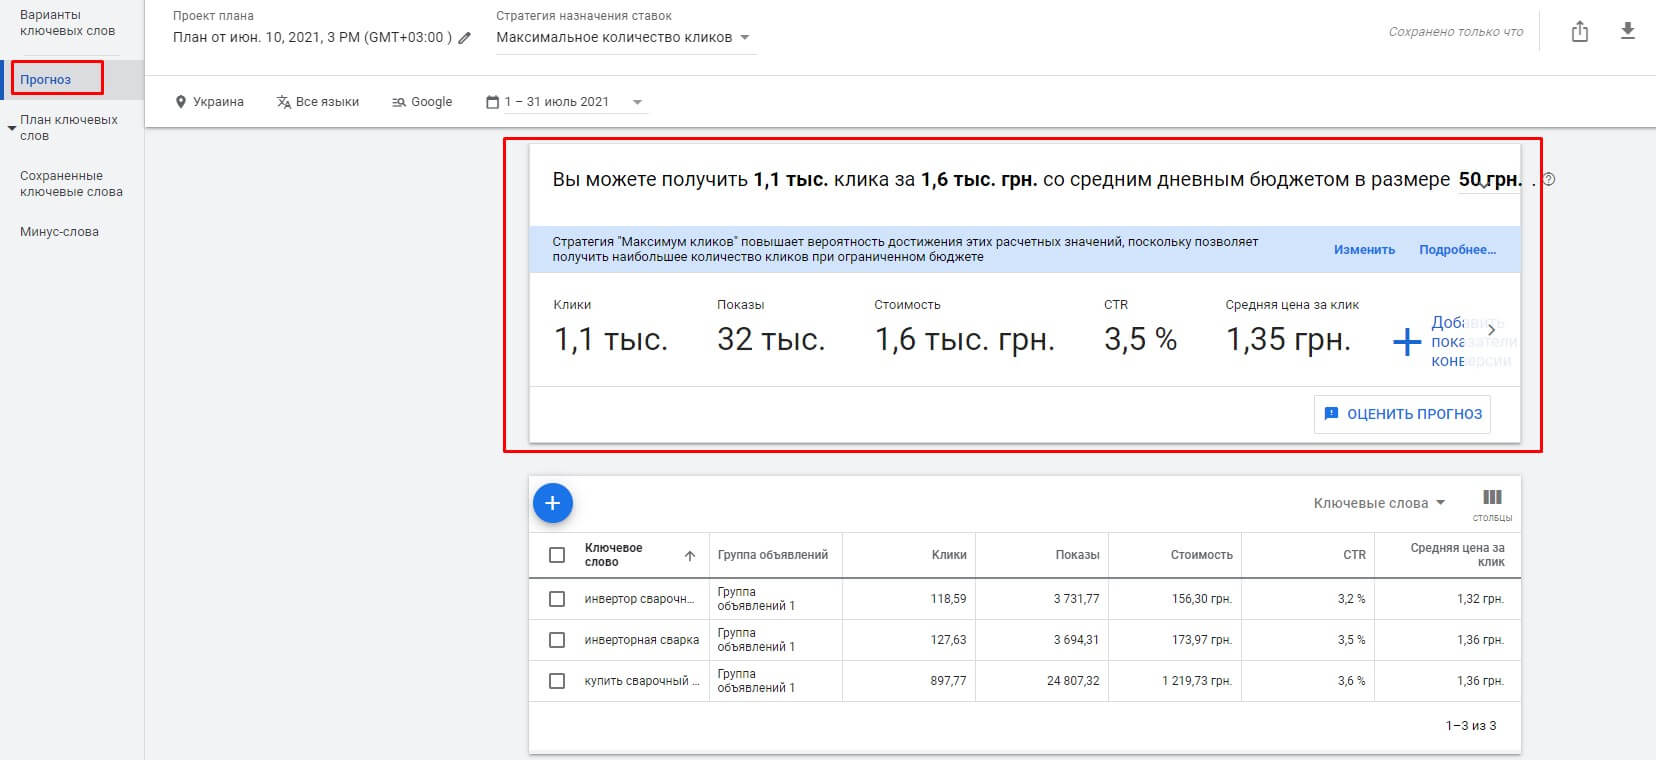Click the share plan icon

(x=1579, y=32)
